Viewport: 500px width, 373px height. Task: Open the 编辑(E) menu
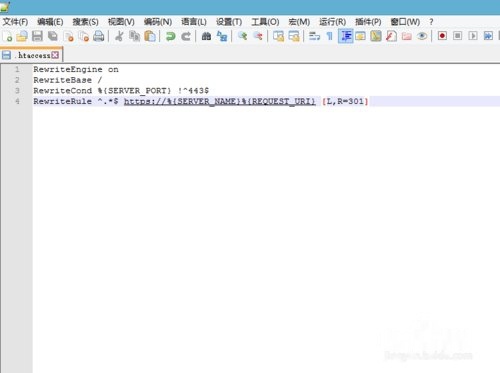pos(50,22)
